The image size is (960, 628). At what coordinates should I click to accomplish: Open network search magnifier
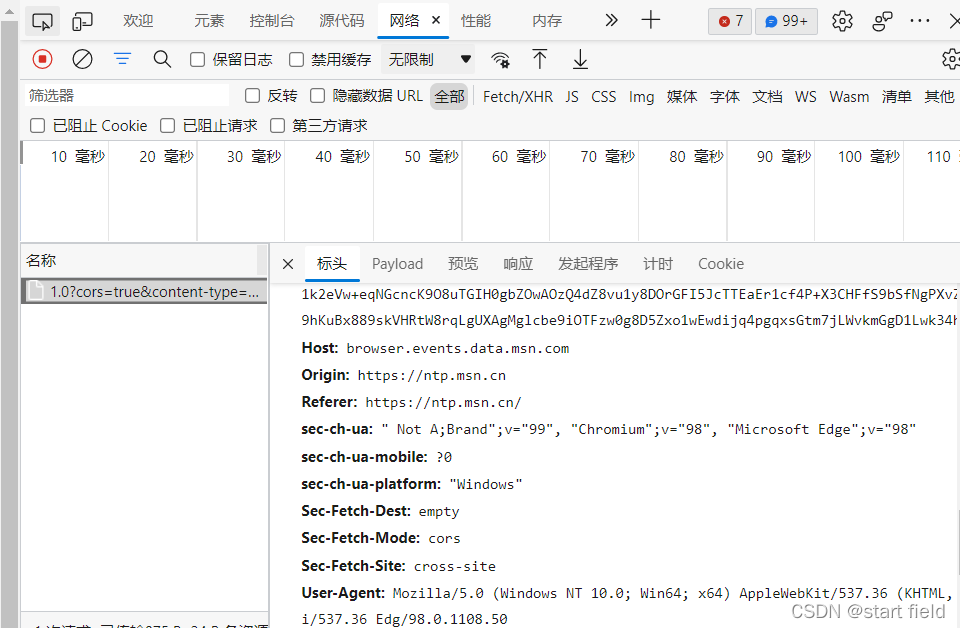tap(162, 59)
